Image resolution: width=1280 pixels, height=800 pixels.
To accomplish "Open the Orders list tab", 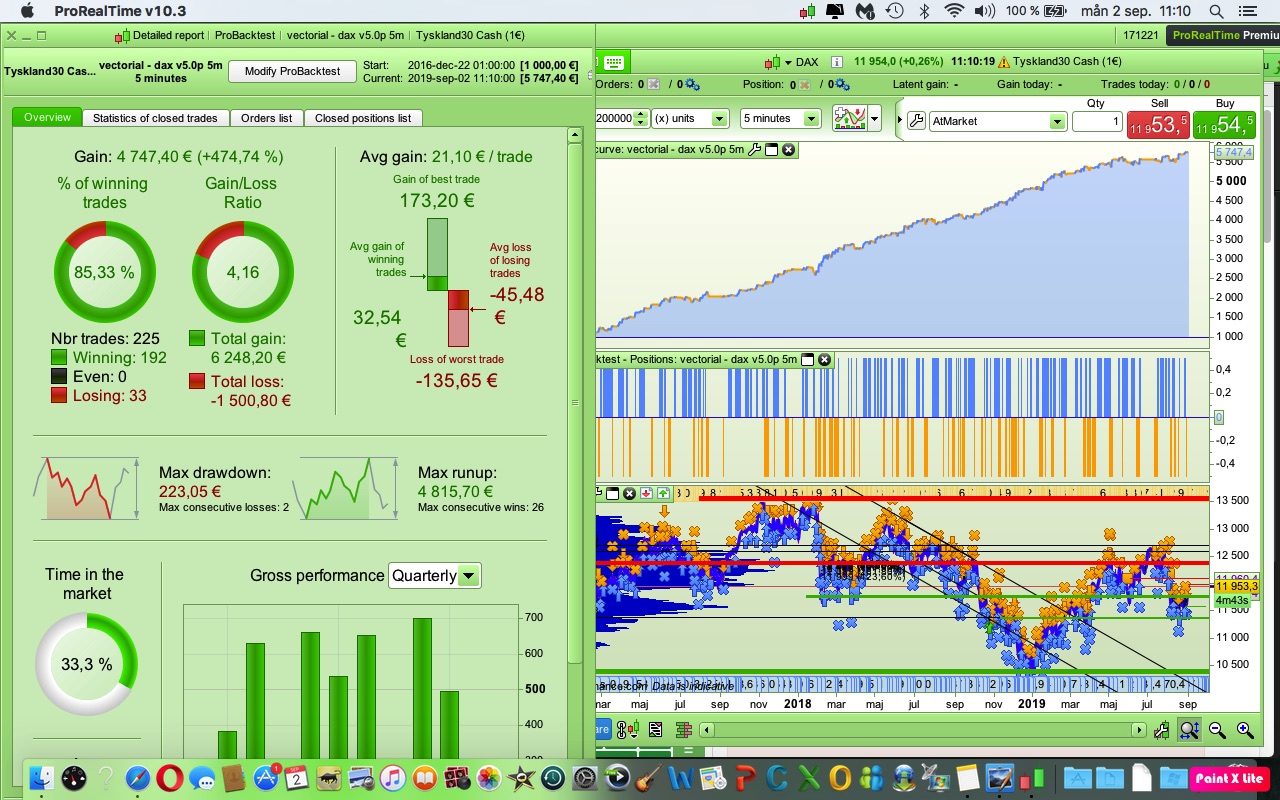I will (267, 118).
